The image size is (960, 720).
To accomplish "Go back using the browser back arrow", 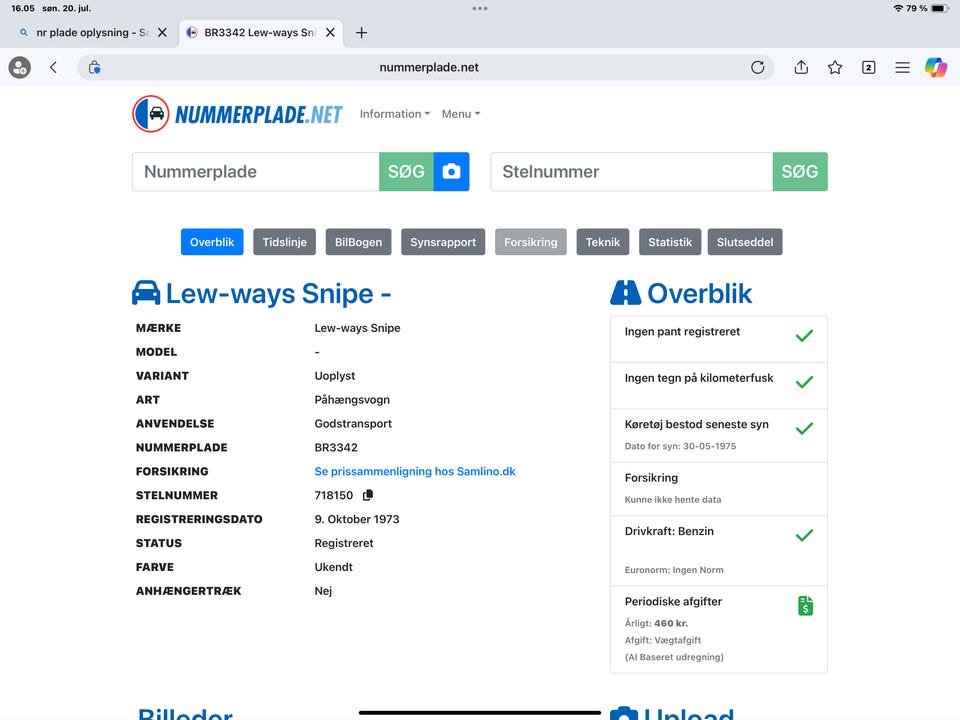I will [x=53, y=67].
